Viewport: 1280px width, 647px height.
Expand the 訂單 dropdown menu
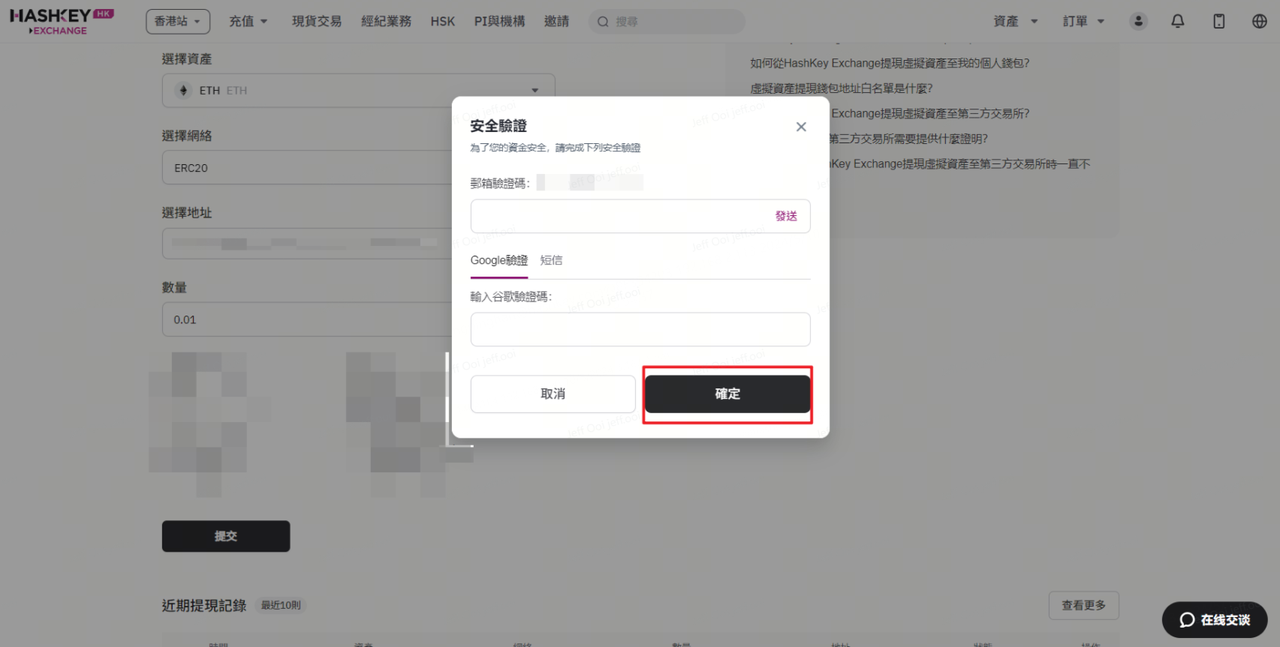point(1084,21)
